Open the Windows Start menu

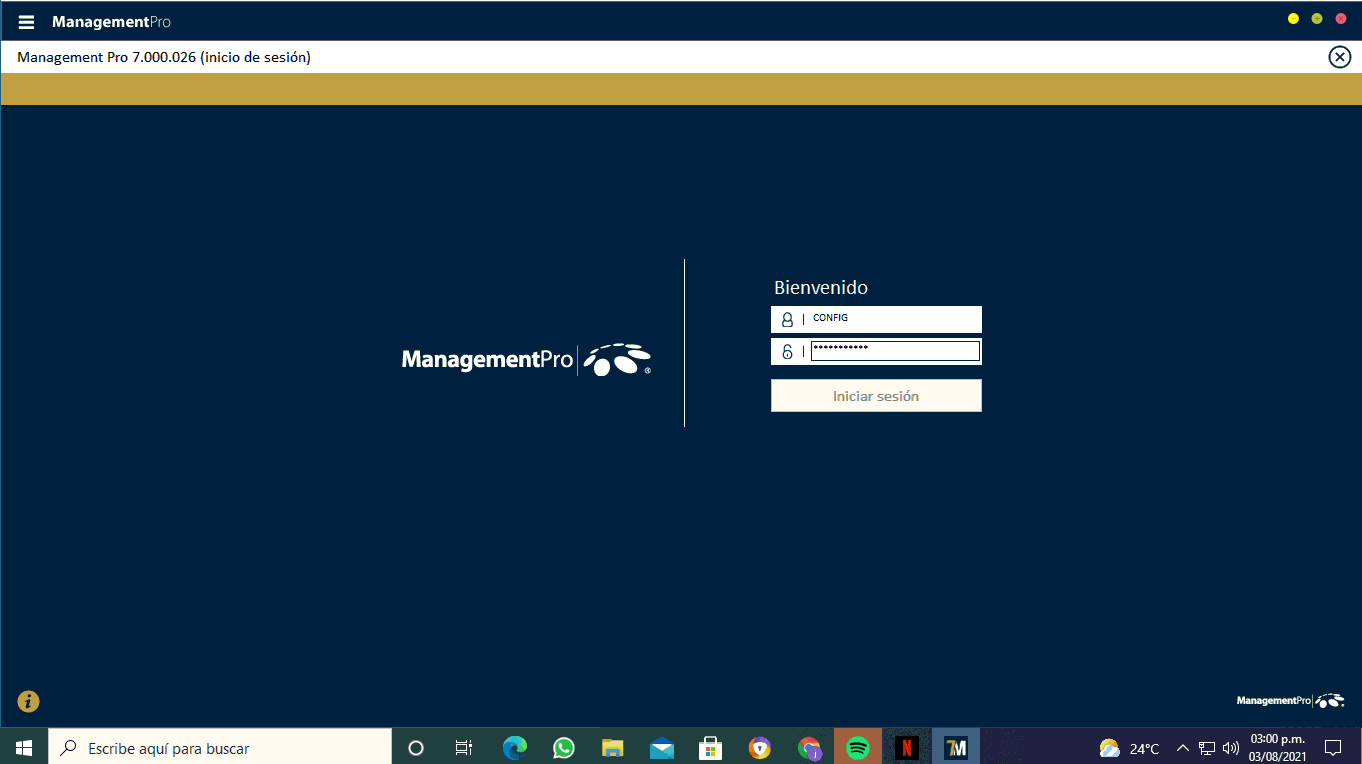point(24,747)
